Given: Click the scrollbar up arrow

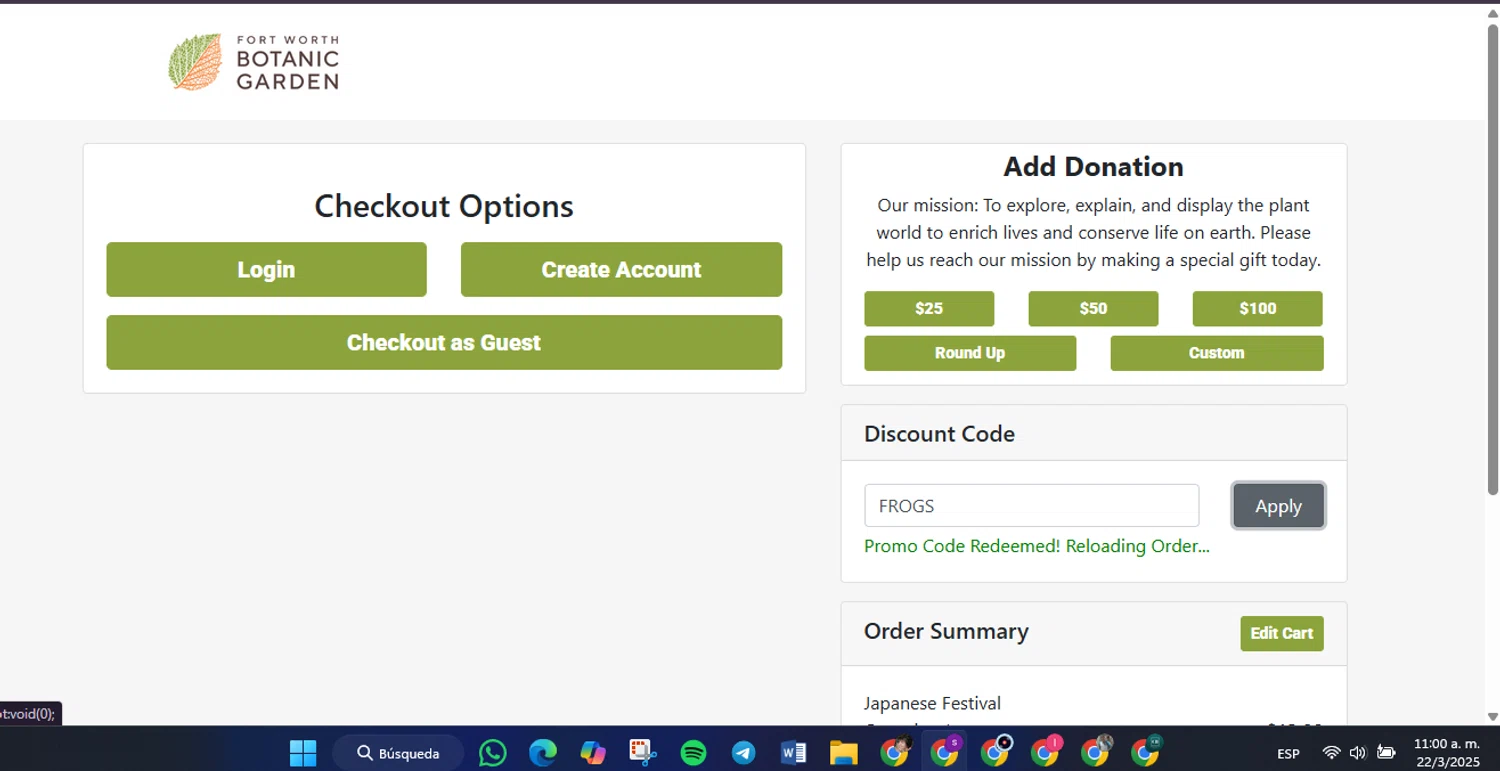Looking at the screenshot, I should pos(1492,12).
